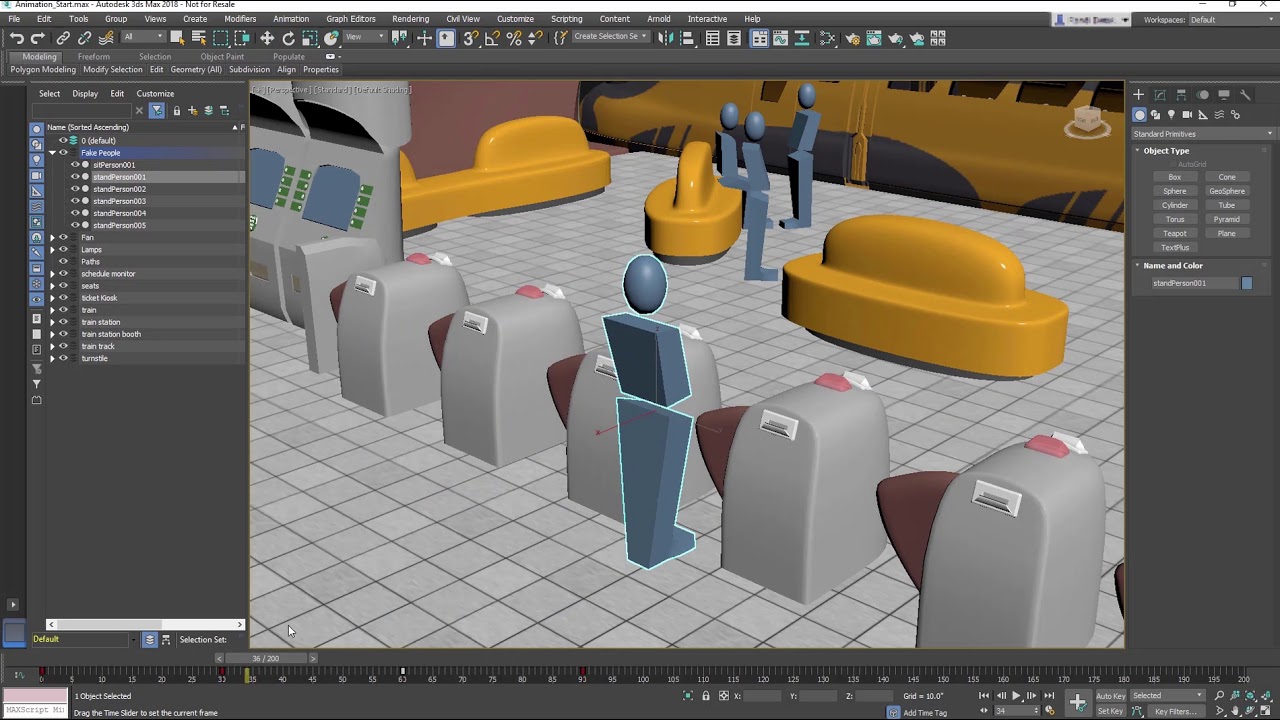Open Key Filters dialog button
Viewport: 1280px width, 720px height.
click(x=1175, y=711)
